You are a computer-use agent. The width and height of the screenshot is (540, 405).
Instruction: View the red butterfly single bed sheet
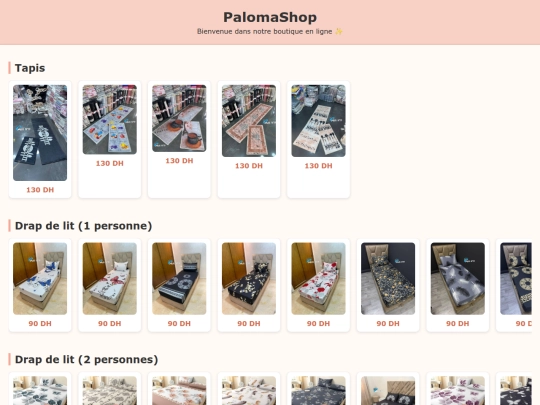coord(110,279)
